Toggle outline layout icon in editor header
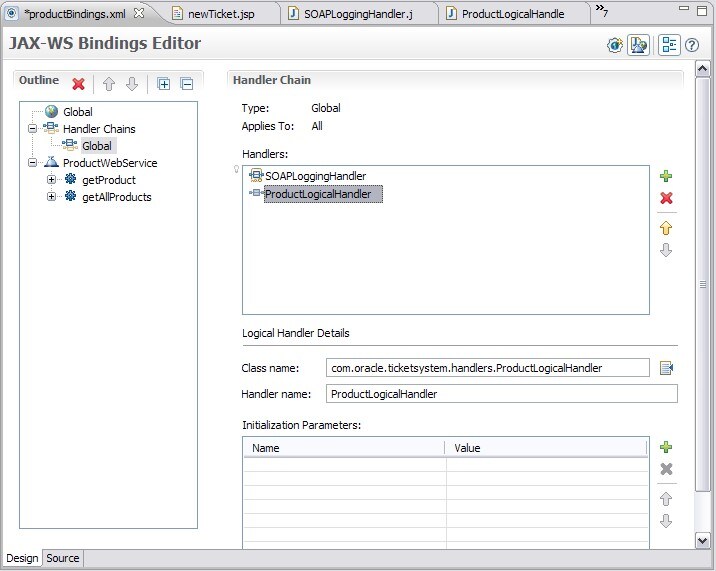This screenshot has width=716, height=571. pos(669,45)
